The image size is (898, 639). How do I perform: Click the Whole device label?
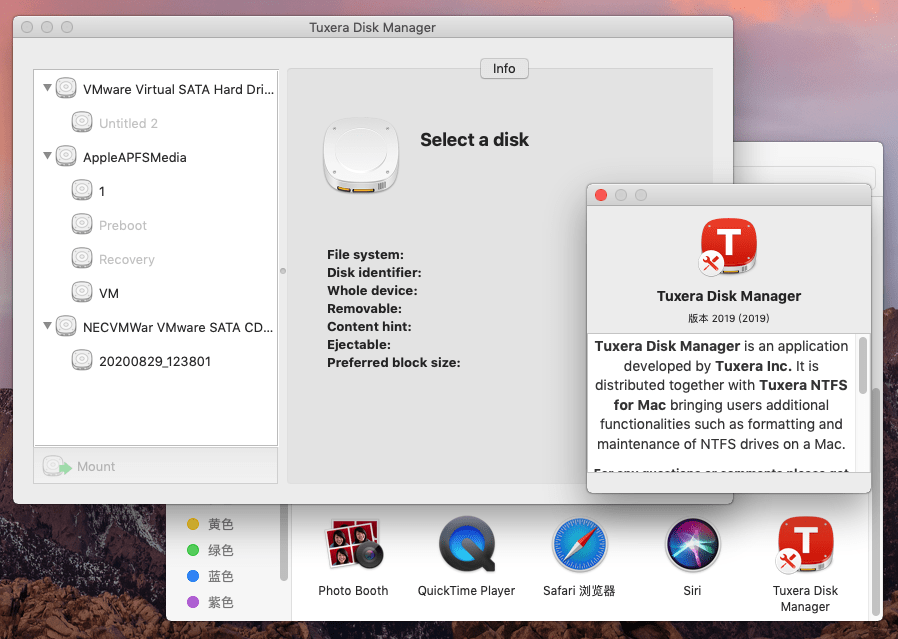tap(372, 290)
